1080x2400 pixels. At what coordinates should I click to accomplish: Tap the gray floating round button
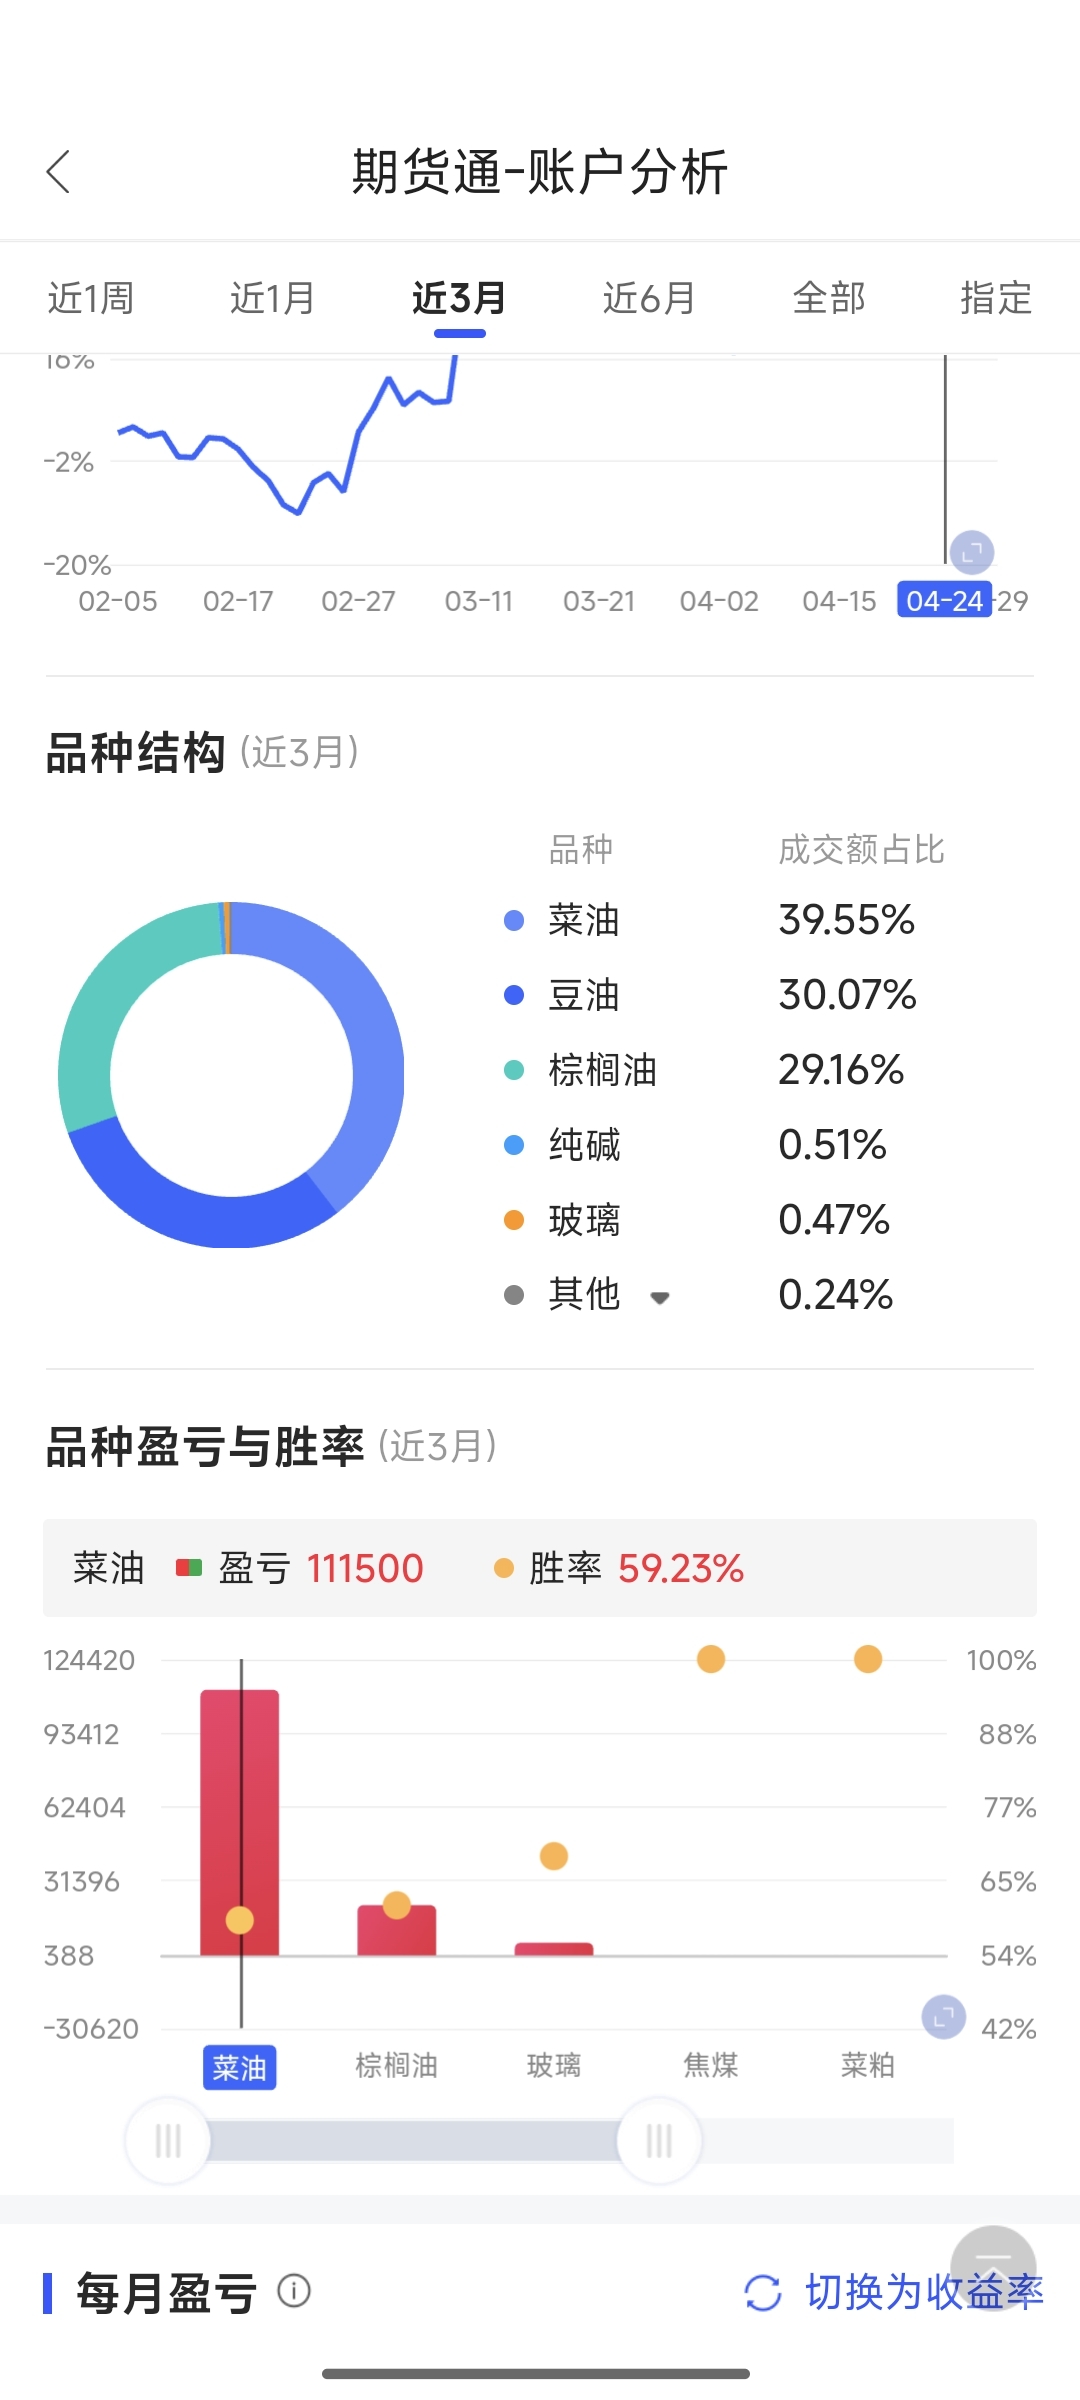pyautogui.click(x=993, y=2268)
